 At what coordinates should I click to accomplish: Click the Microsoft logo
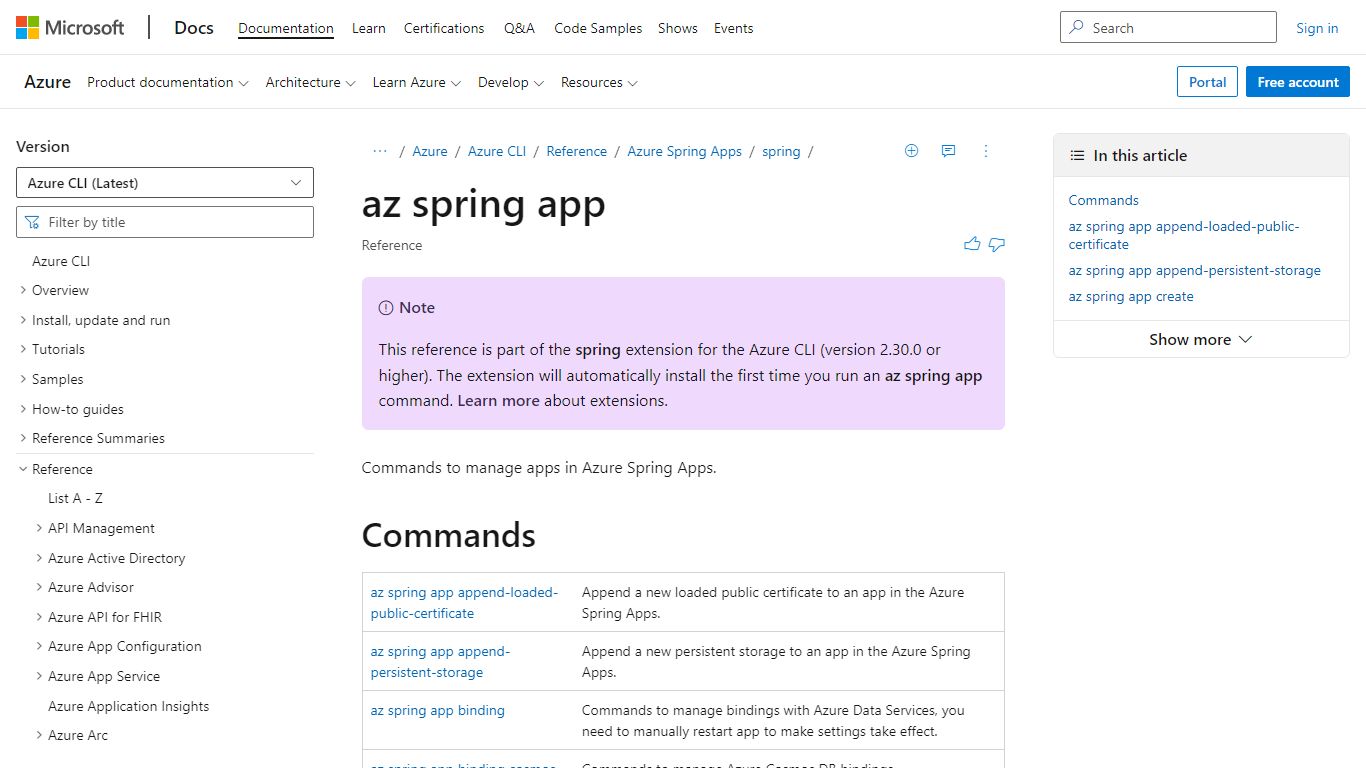pyautogui.click(x=70, y=28)
